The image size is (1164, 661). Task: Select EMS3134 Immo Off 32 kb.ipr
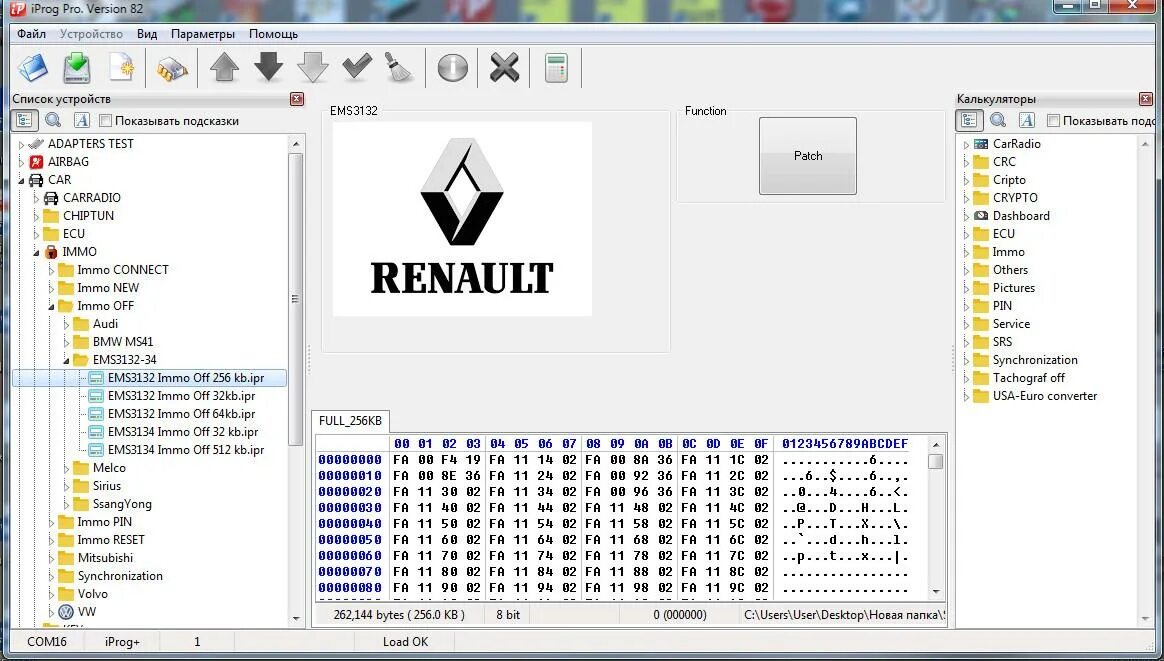pos(183,432)
